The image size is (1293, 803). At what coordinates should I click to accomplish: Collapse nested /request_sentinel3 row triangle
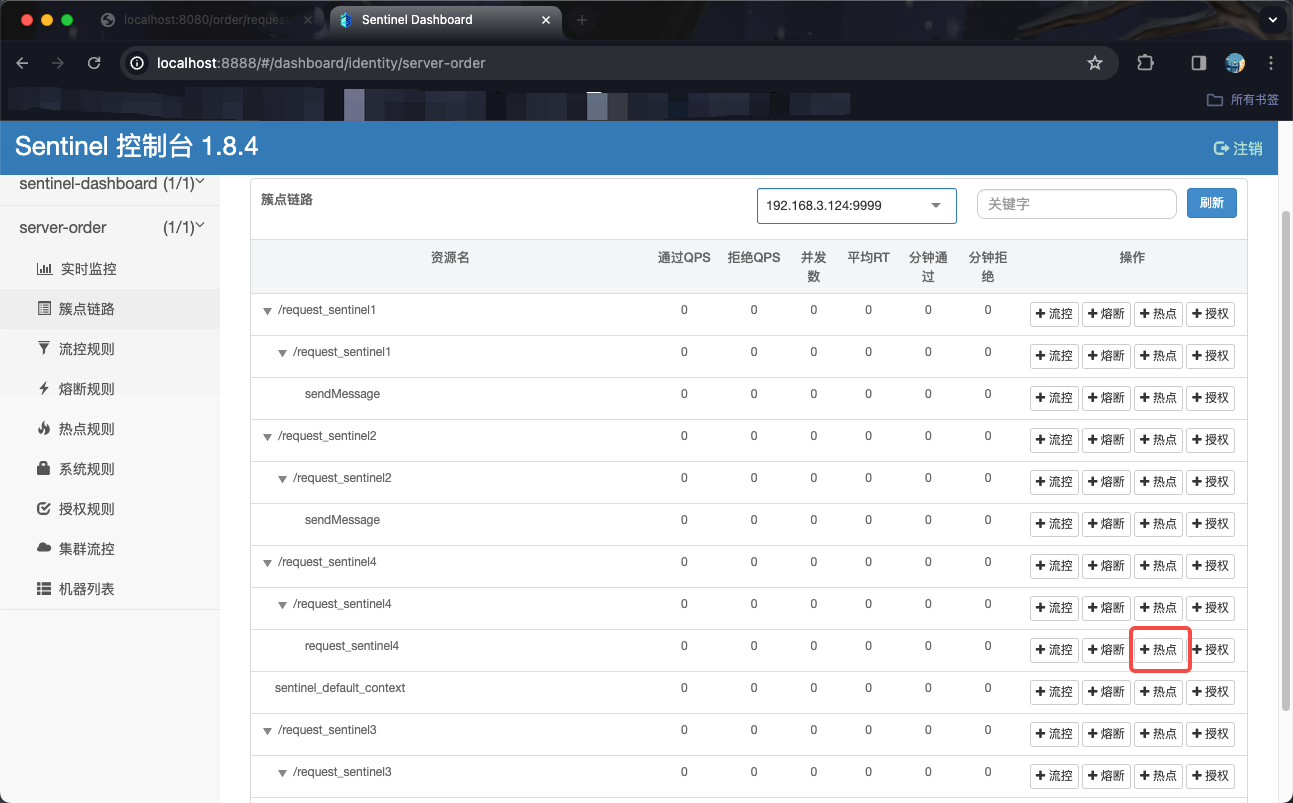[x=283, y=773]
